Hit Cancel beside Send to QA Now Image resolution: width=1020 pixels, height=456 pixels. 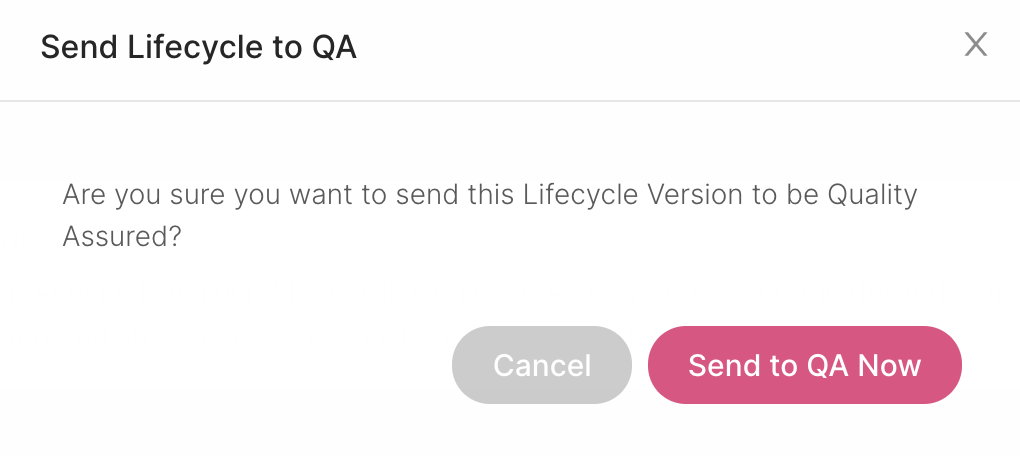542,365
